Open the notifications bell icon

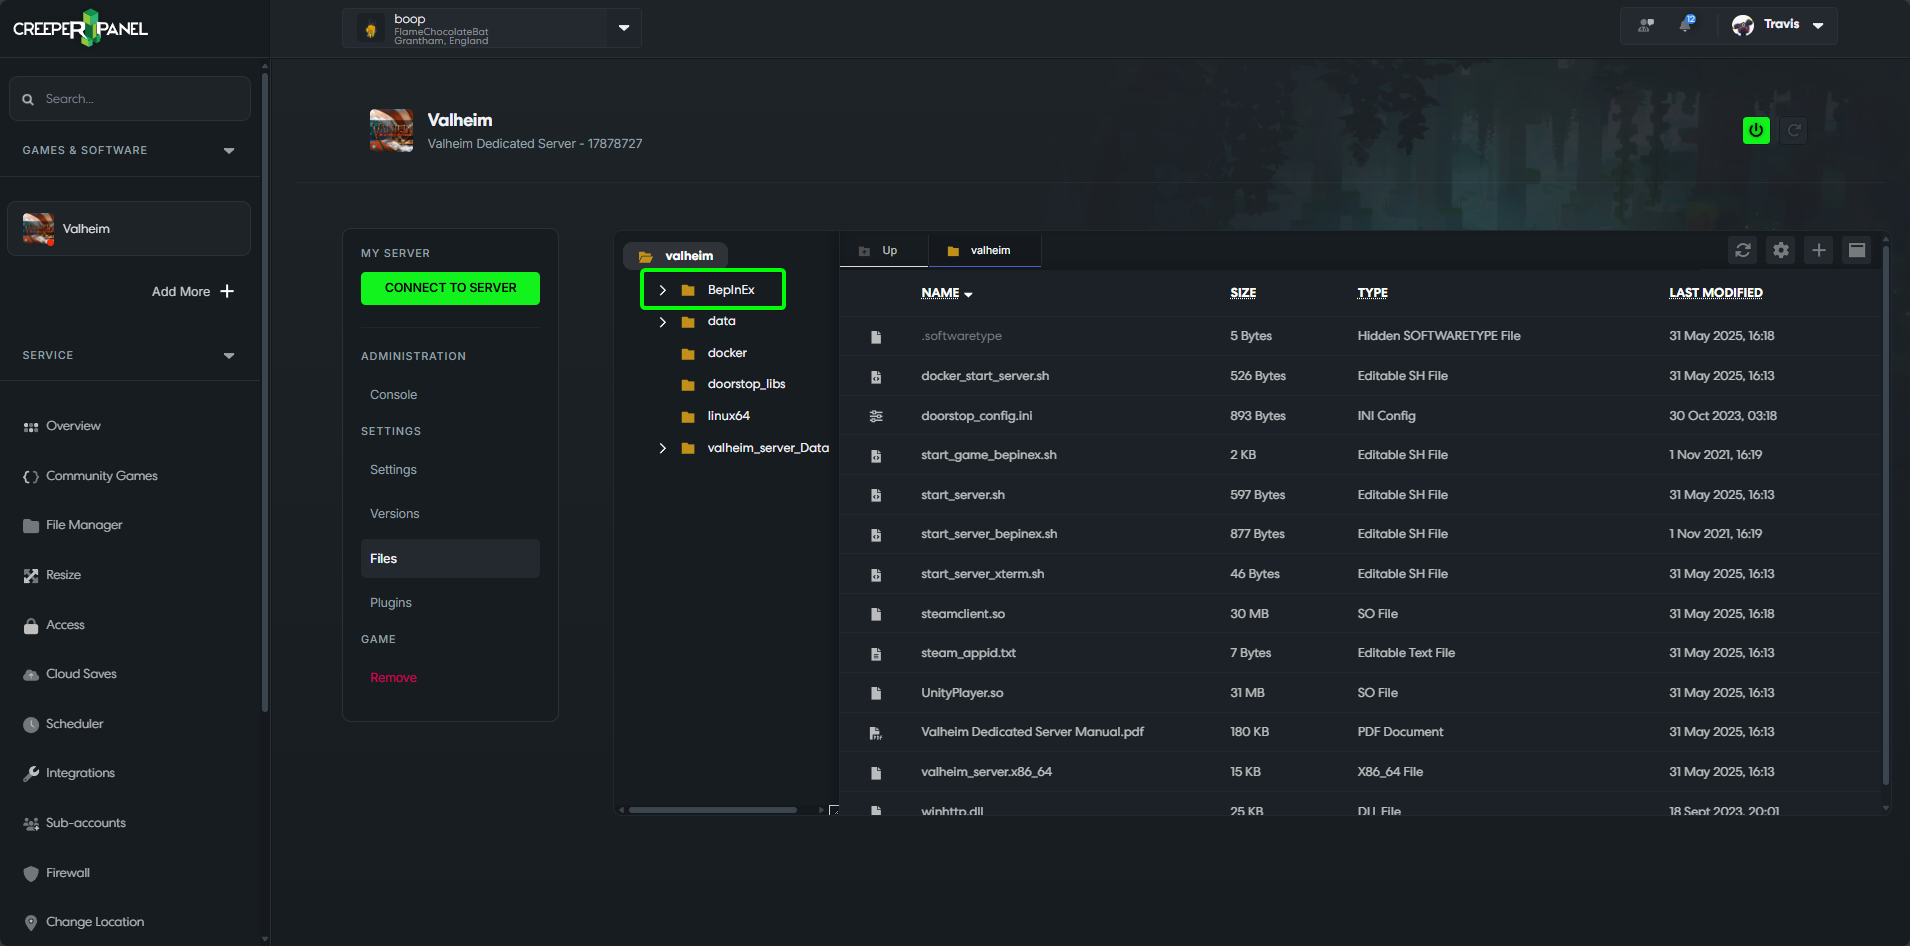1686,24
